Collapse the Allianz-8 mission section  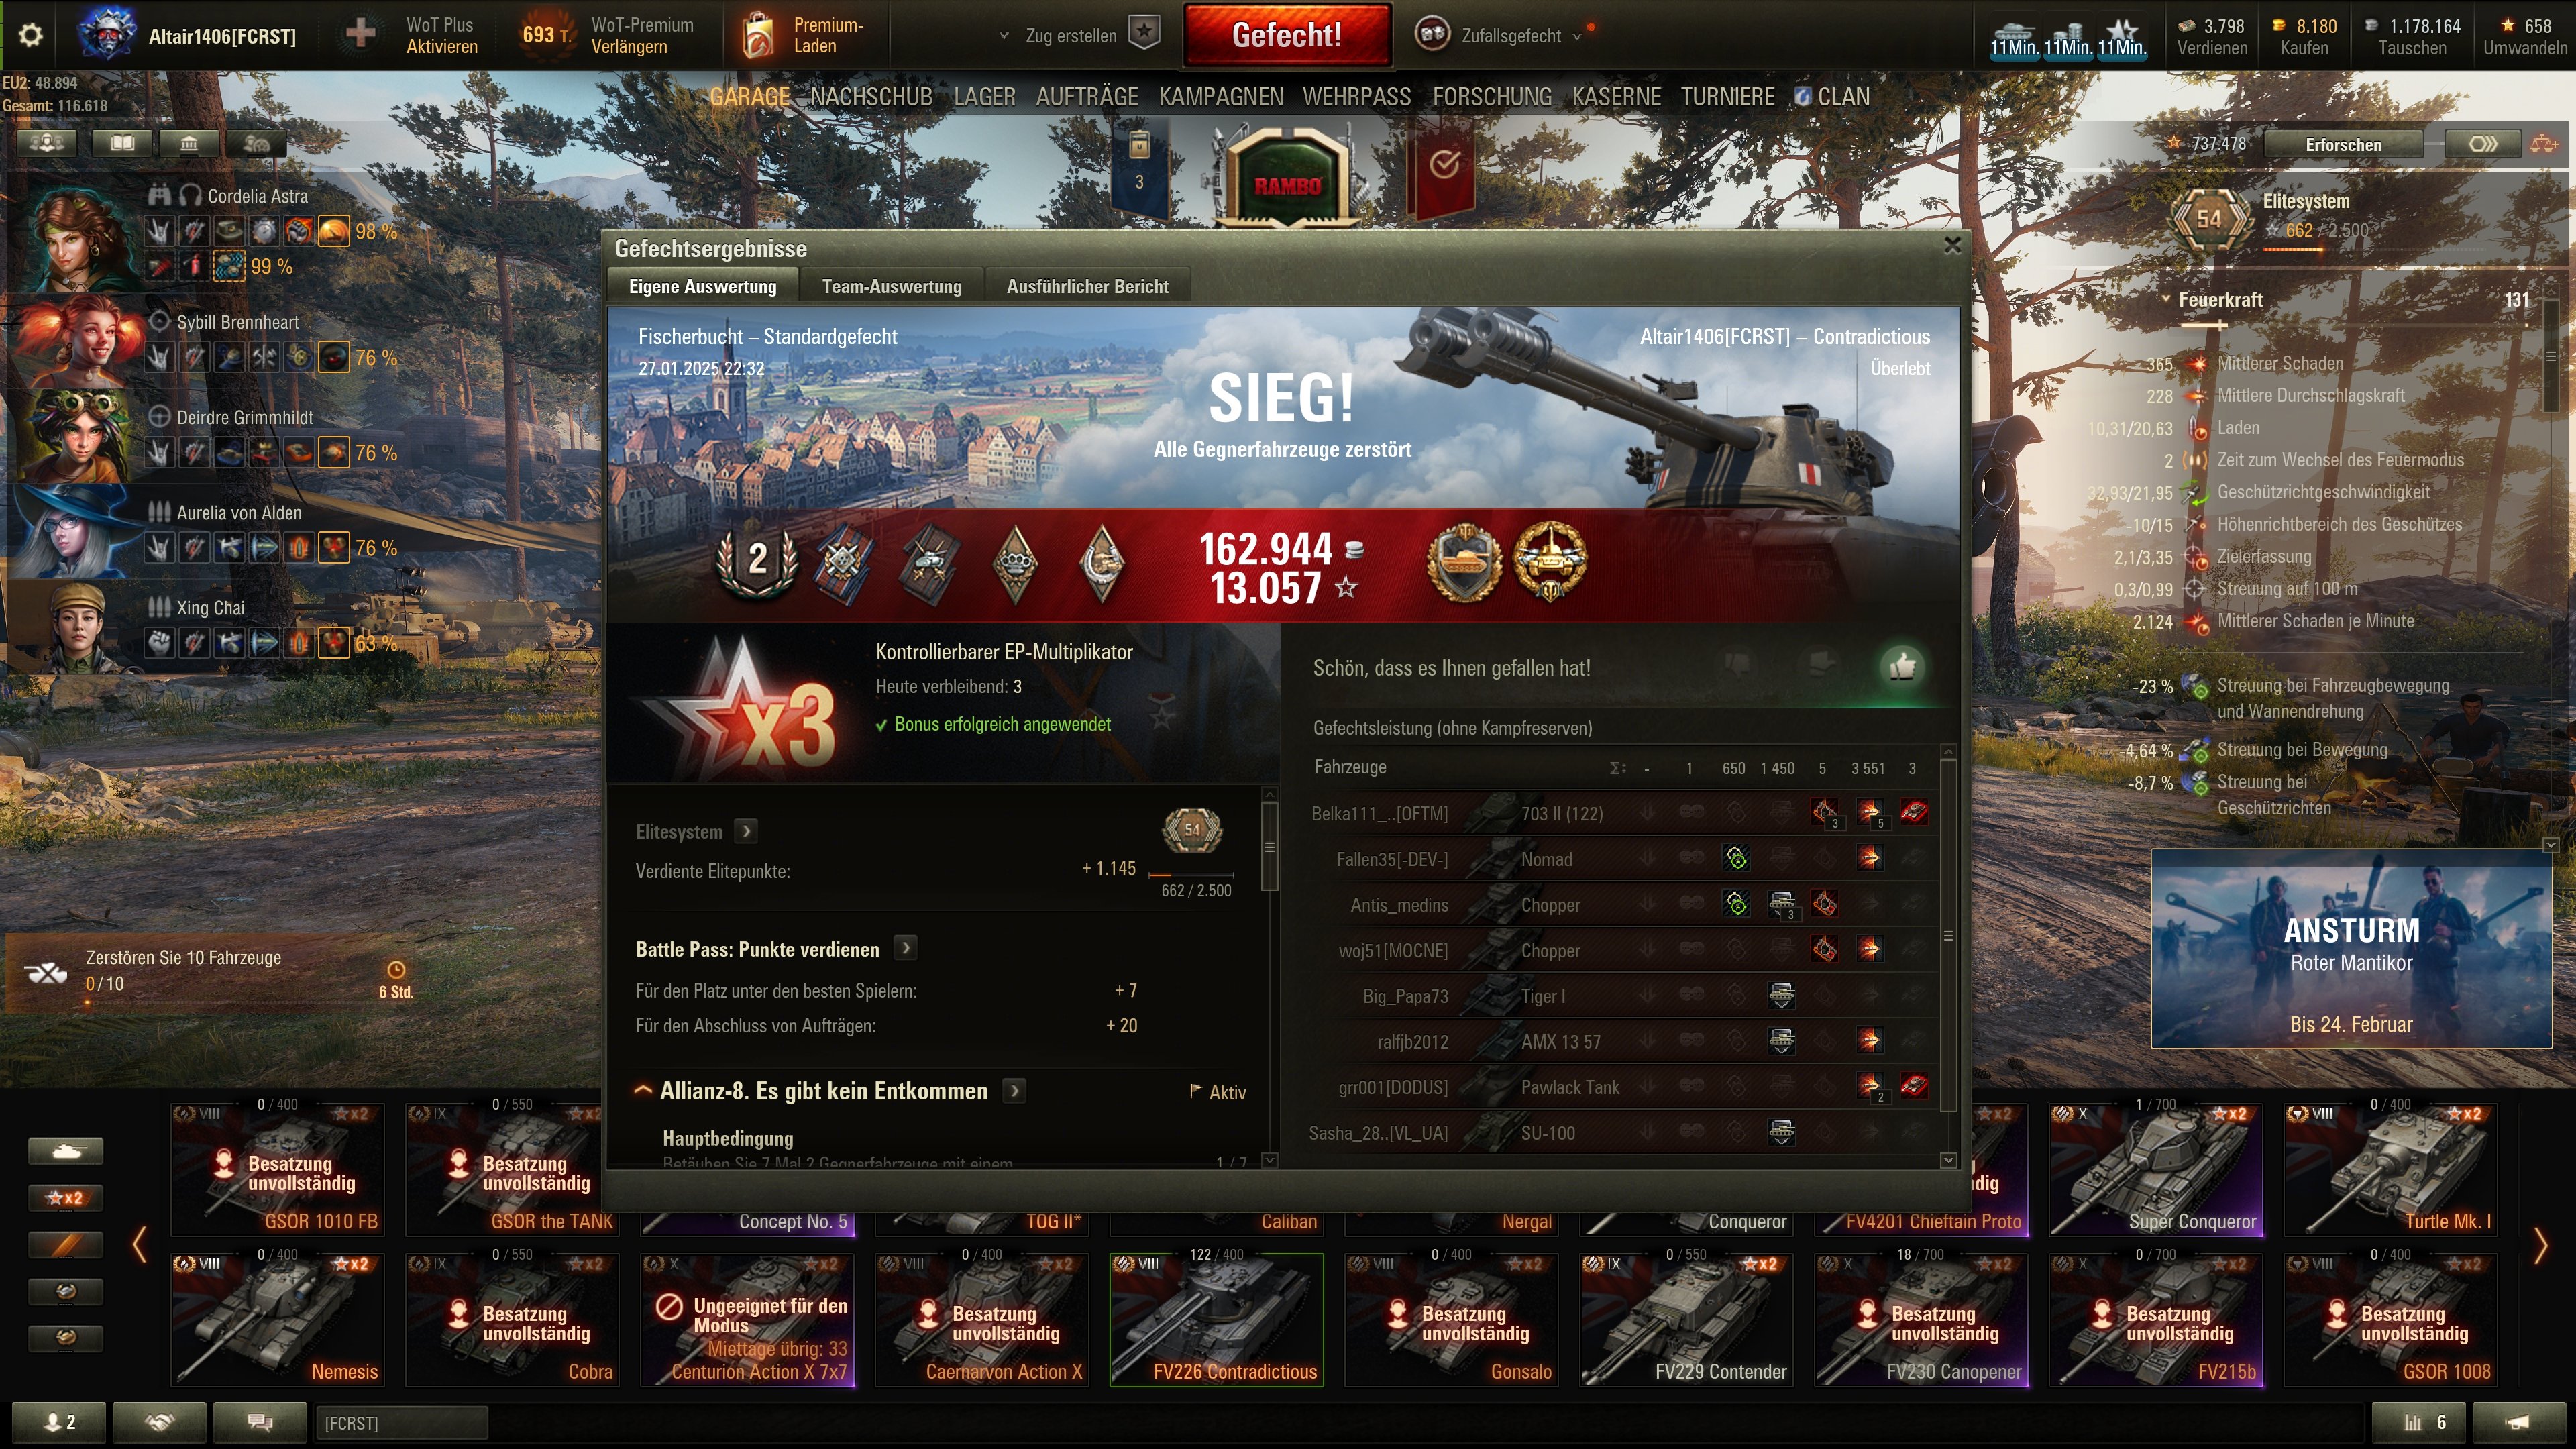pyautogui.click(x=643, y=1091)
